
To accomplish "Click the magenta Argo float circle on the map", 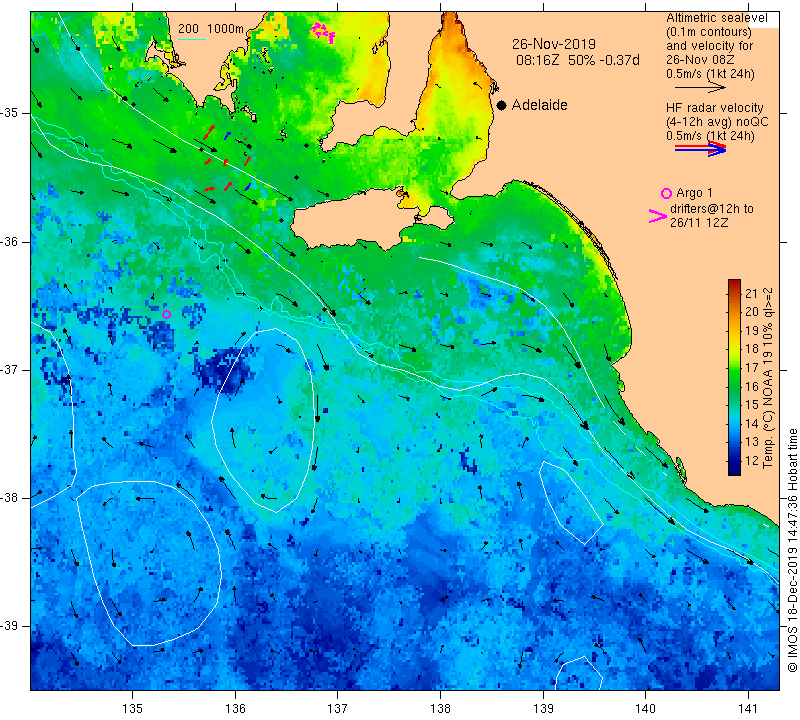I will click(166, 314).
